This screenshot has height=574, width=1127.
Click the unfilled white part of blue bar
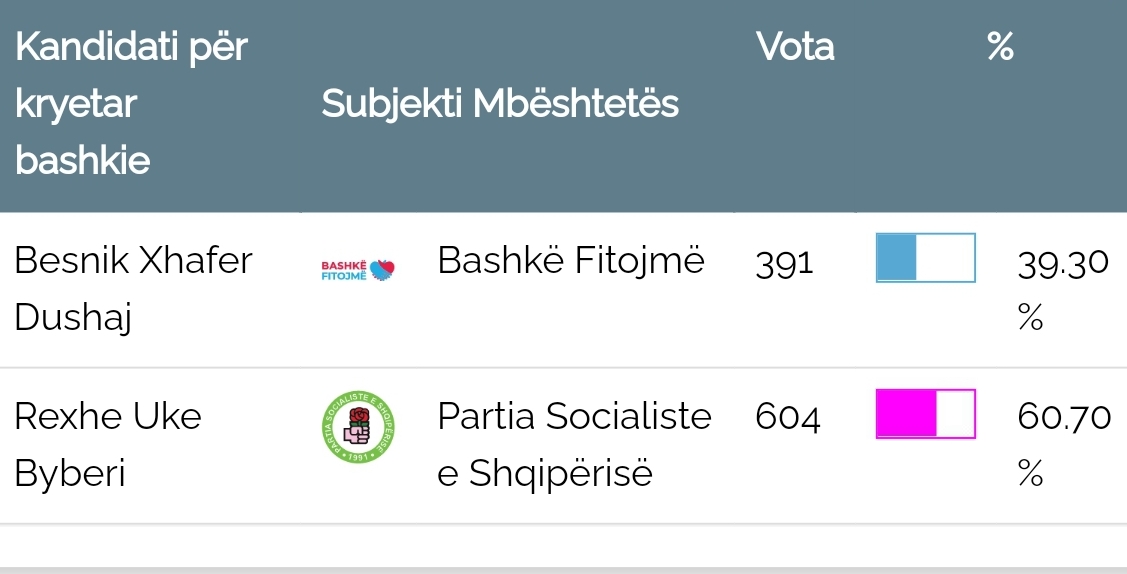coord(945,258)
